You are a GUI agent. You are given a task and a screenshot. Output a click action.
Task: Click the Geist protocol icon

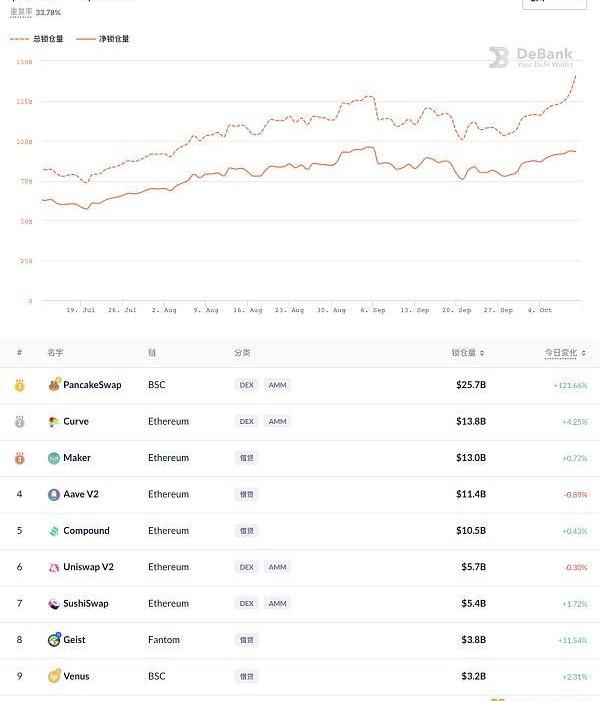54,640
